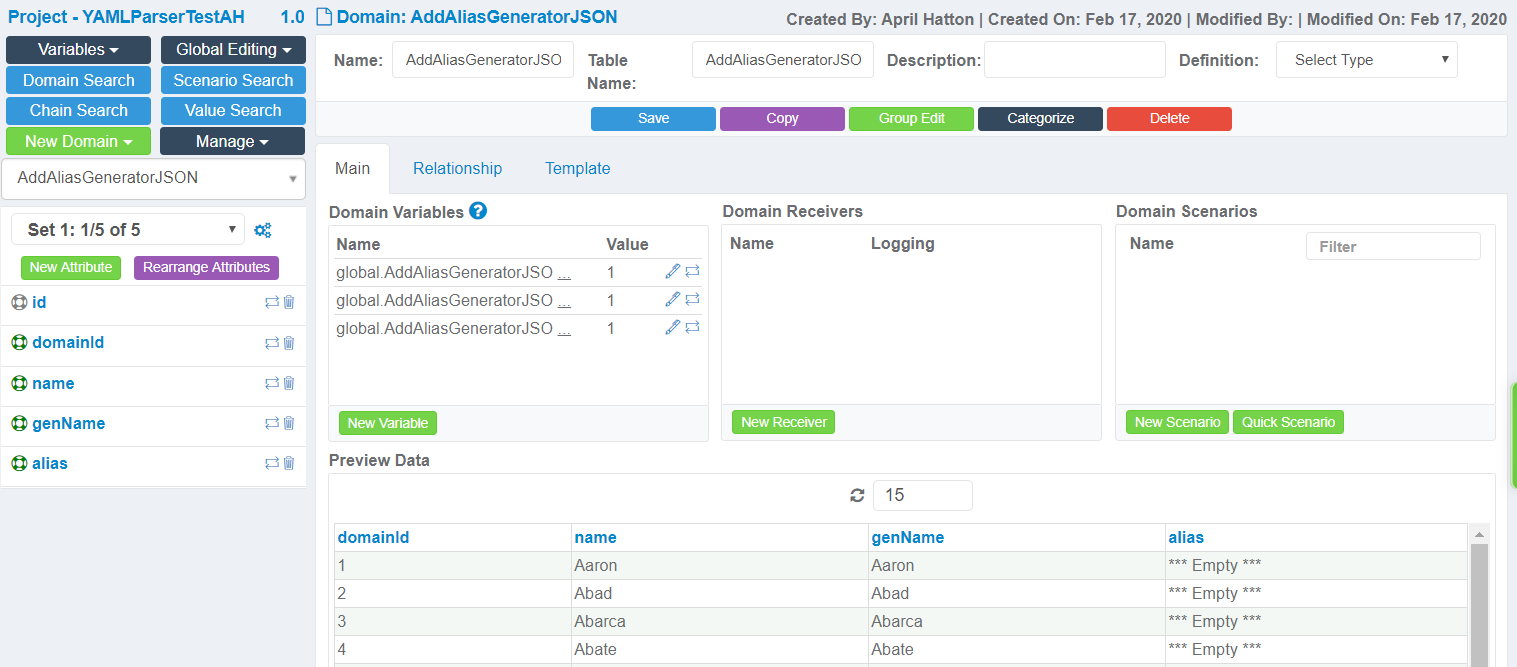The width and height of the screenshot is (1517, 667).
Task: Delete the name attribute with trash icon
Action: tap(289, 383)
